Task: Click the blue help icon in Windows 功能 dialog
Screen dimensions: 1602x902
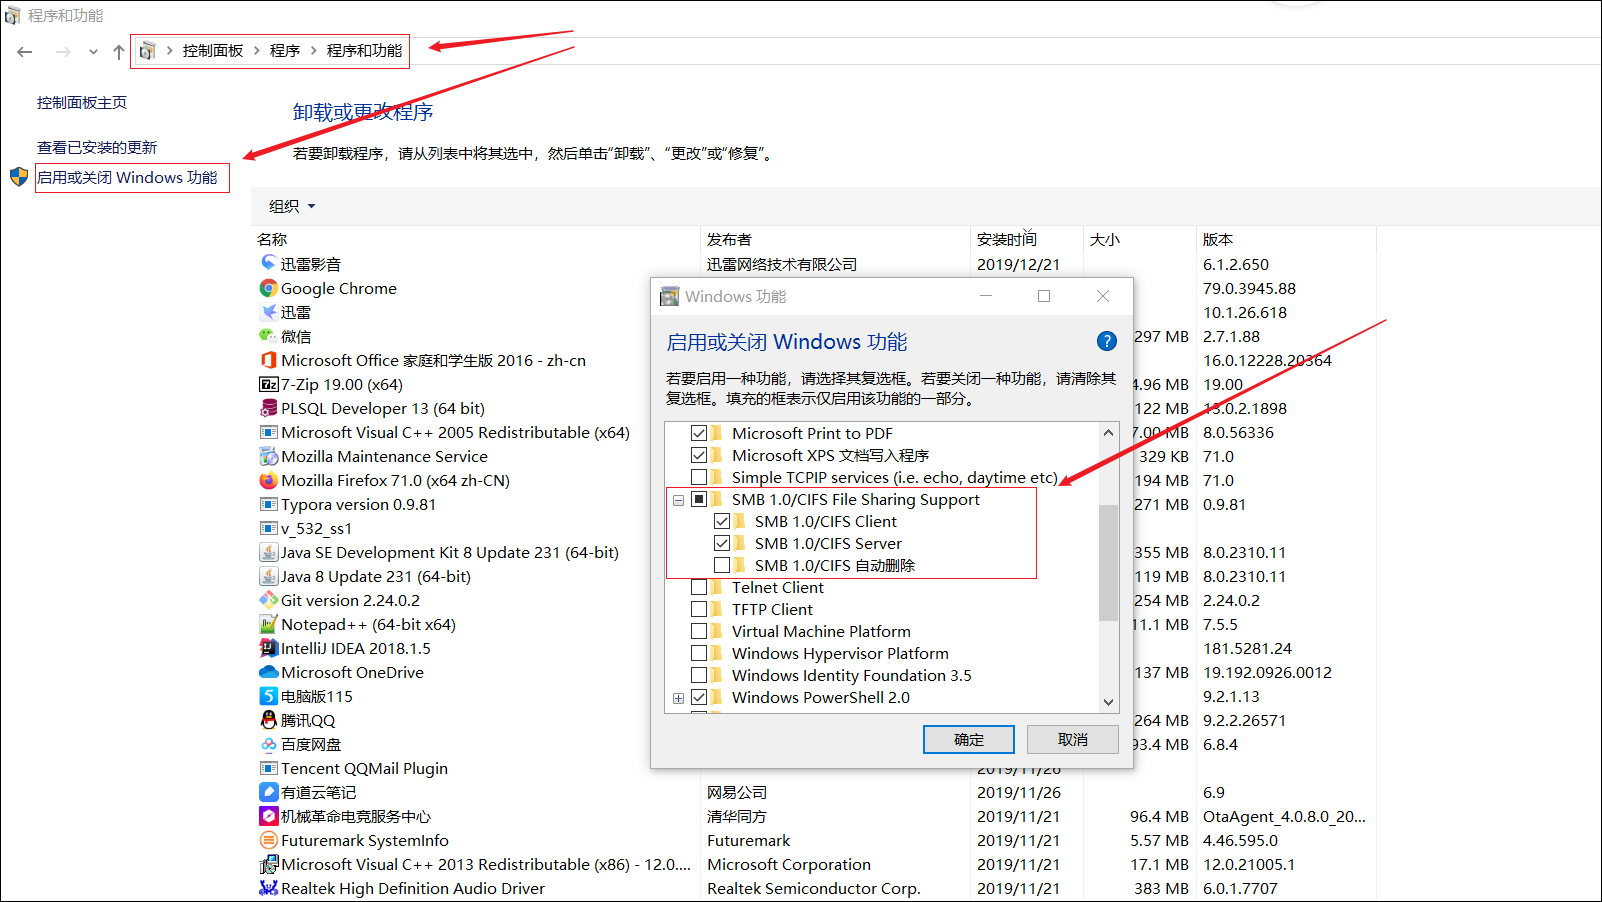Action: click(1106, 341)
